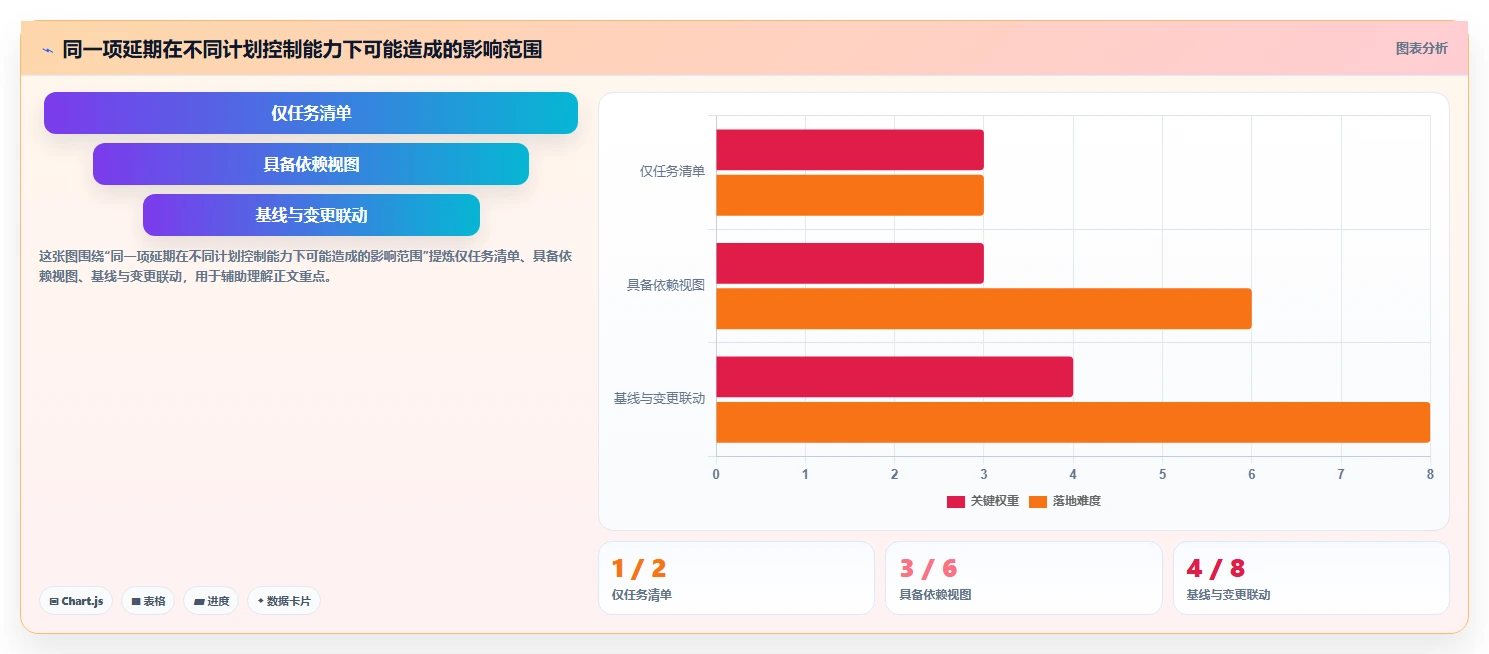Click the description paragraph under the funnel

click(x=306, y=266)
